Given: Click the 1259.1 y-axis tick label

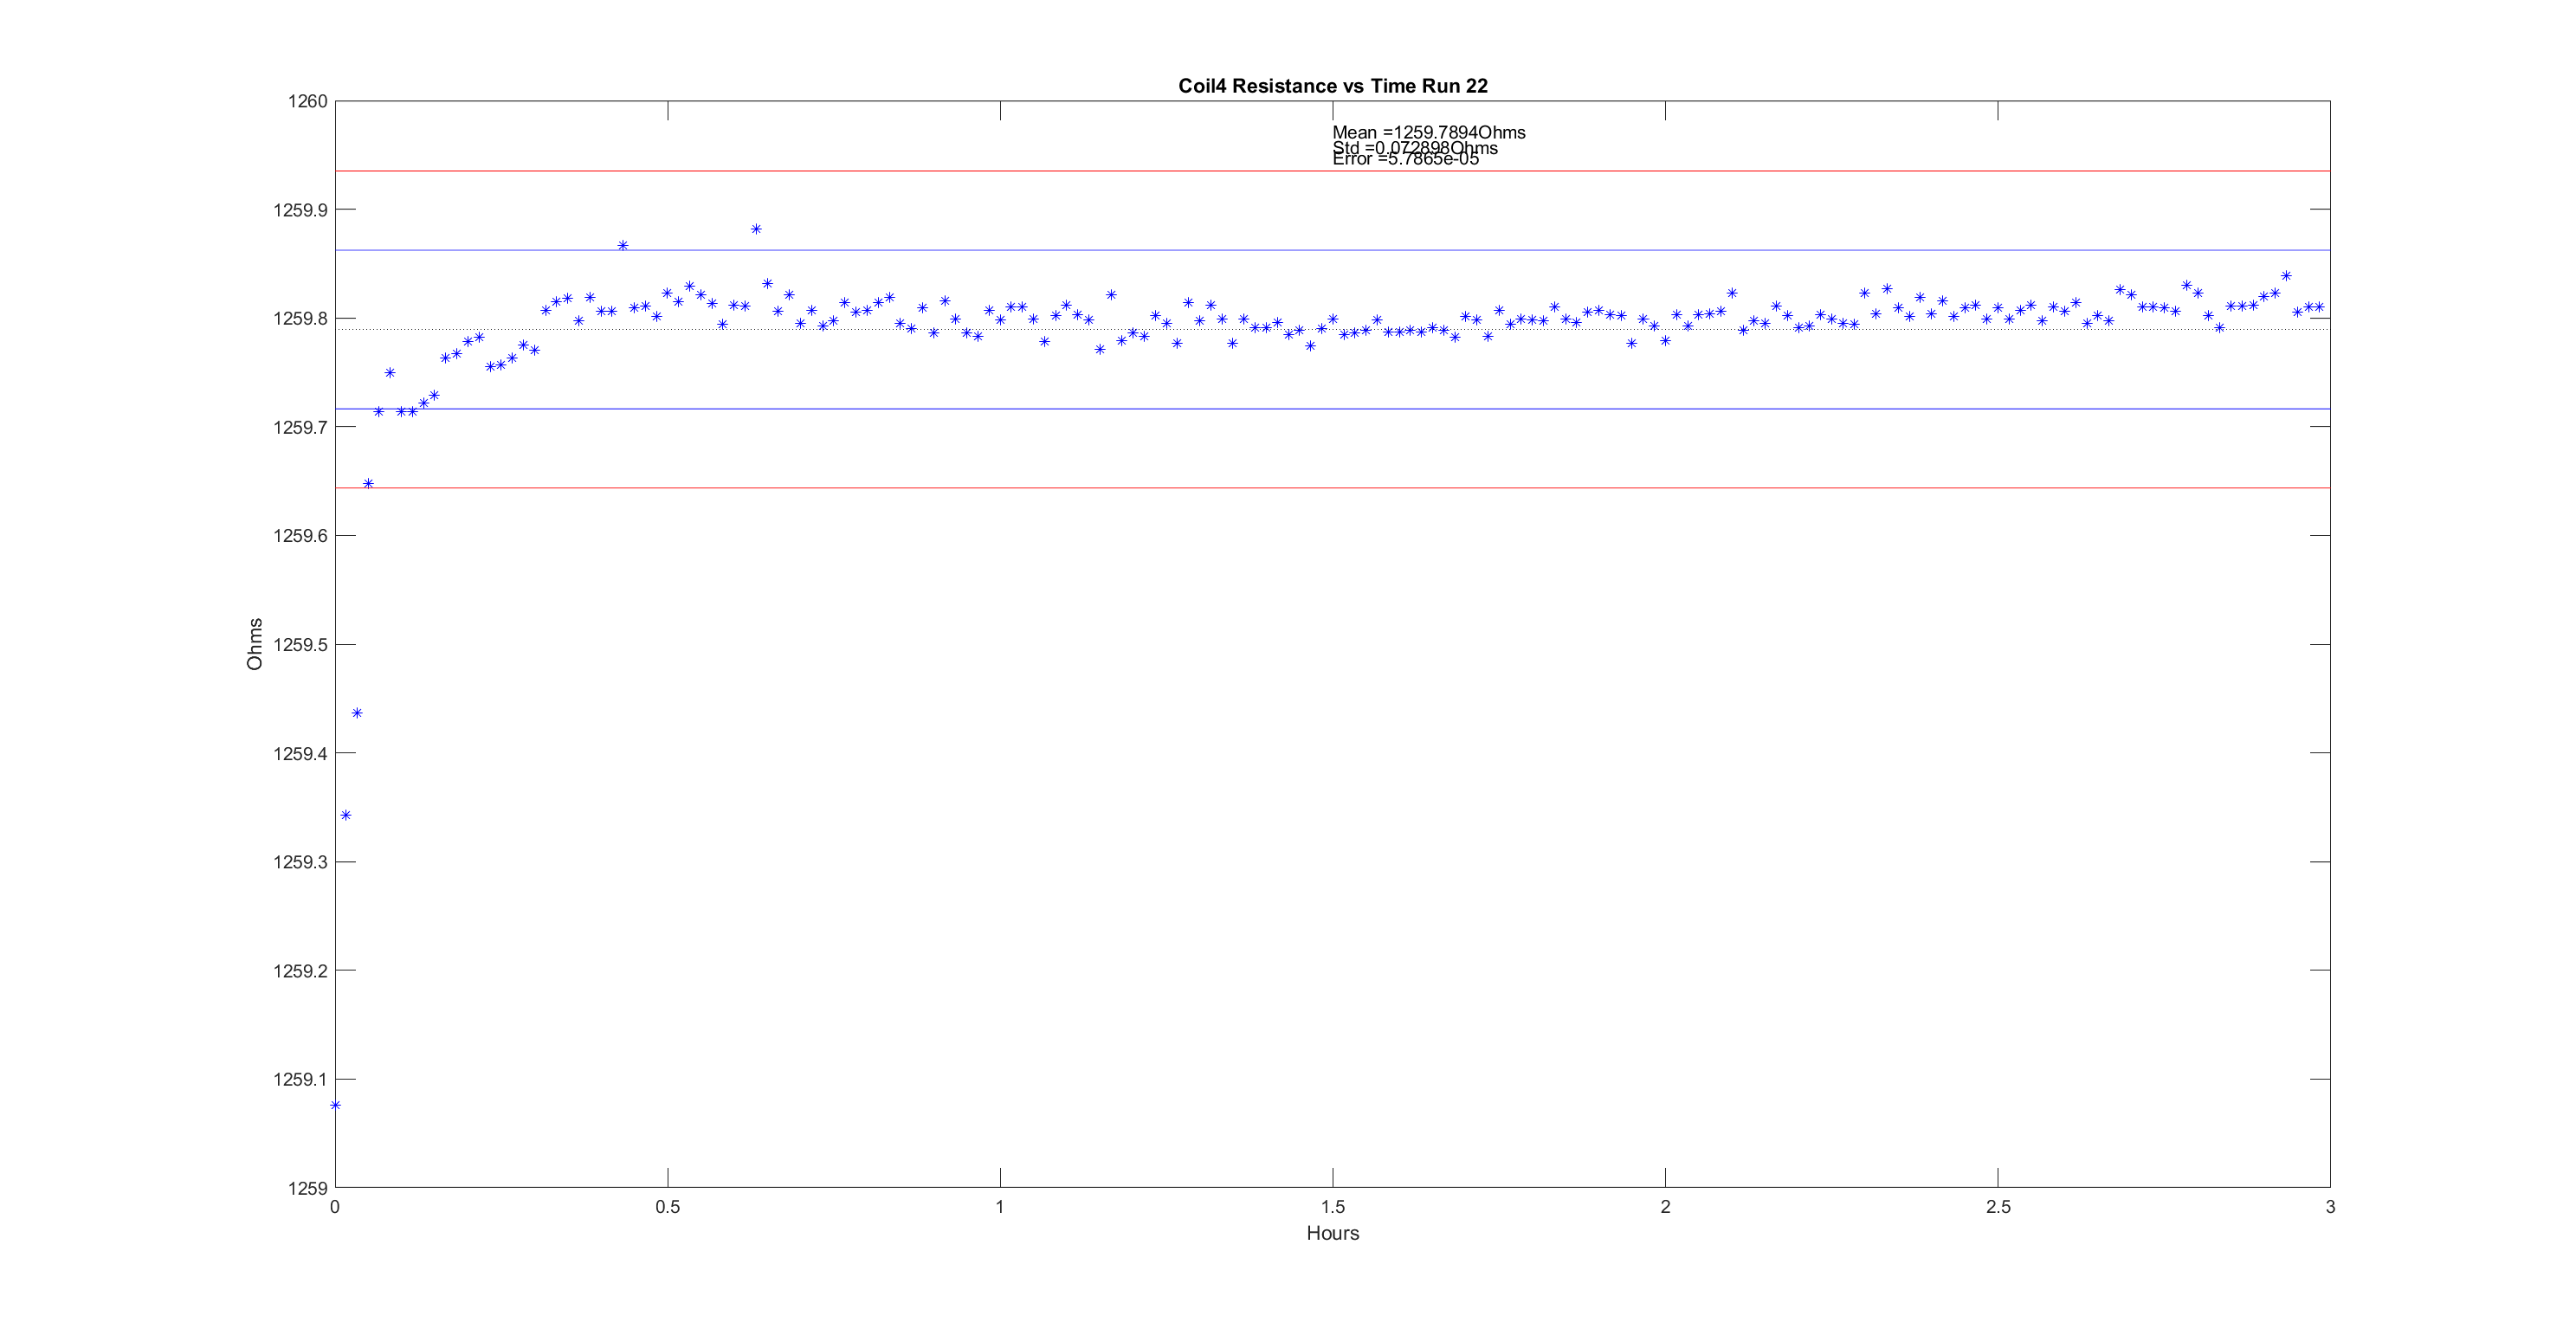Looking at the screenshot, I should [300, 1080].
